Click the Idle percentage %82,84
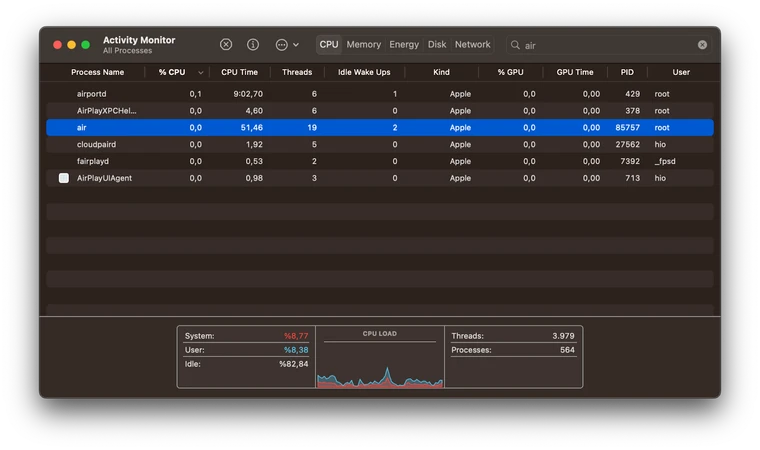 (294, 364)
